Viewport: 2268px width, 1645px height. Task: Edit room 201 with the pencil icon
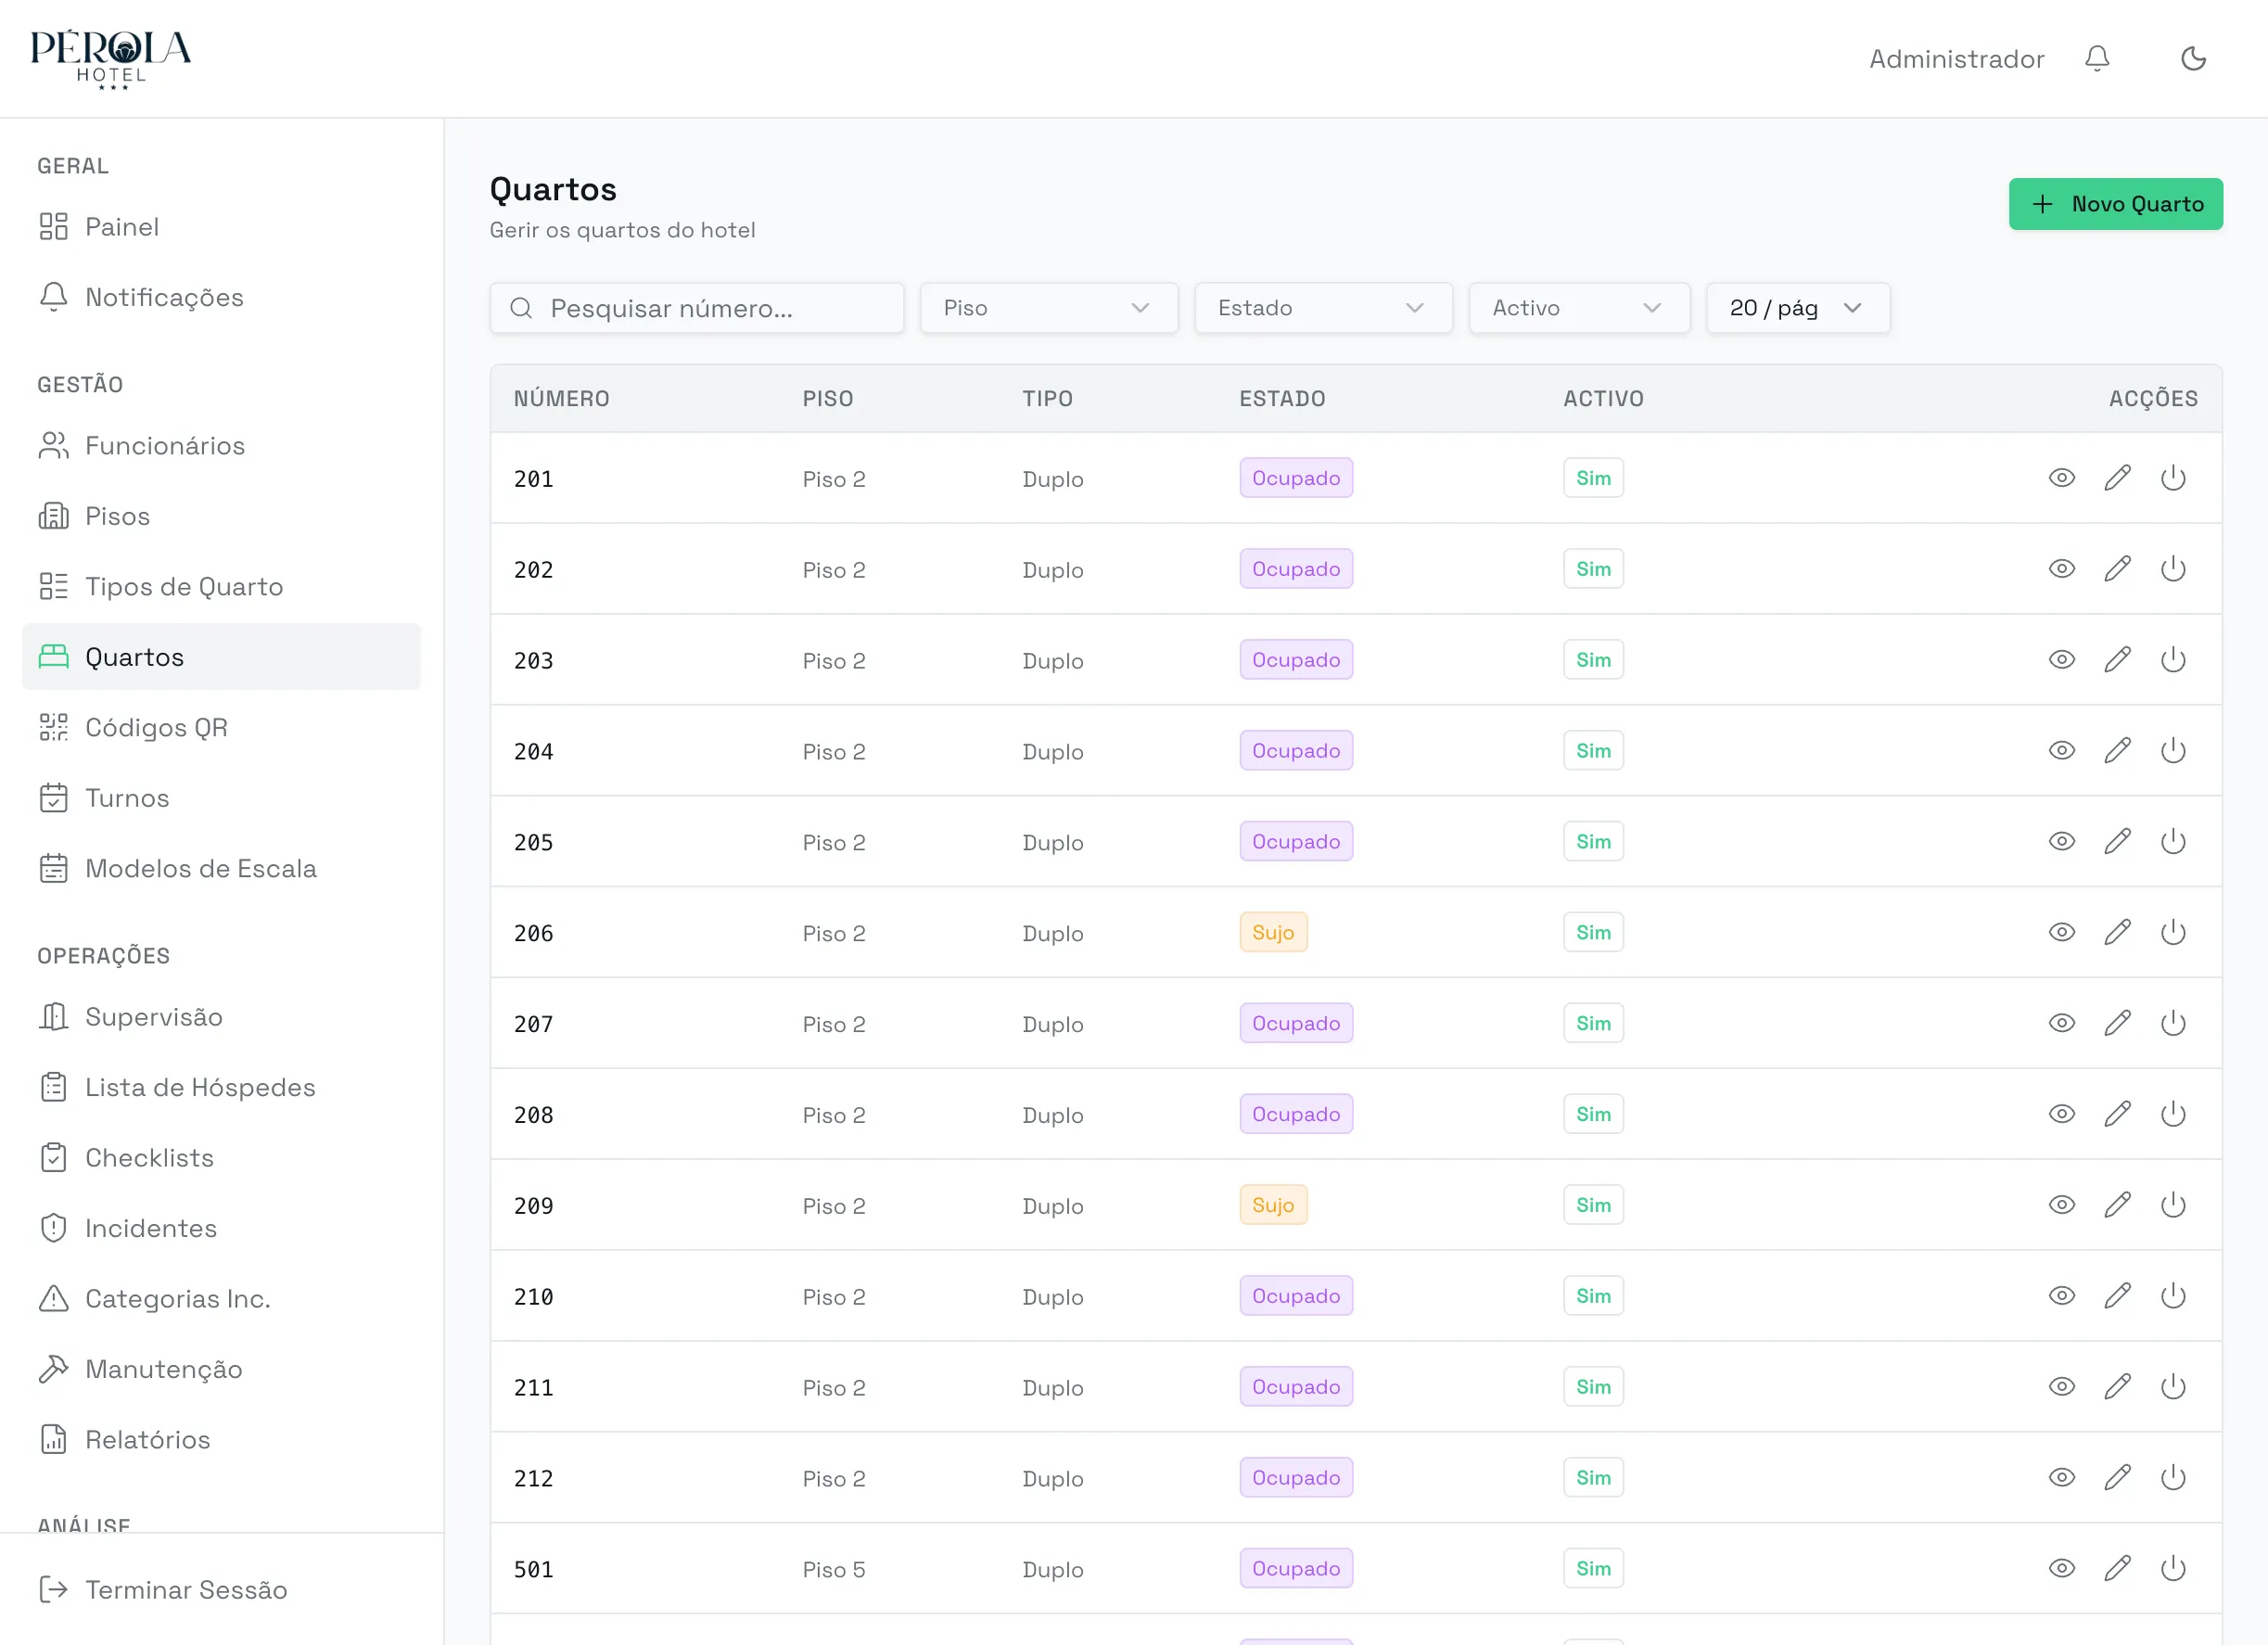click(x=2117, y=478)
